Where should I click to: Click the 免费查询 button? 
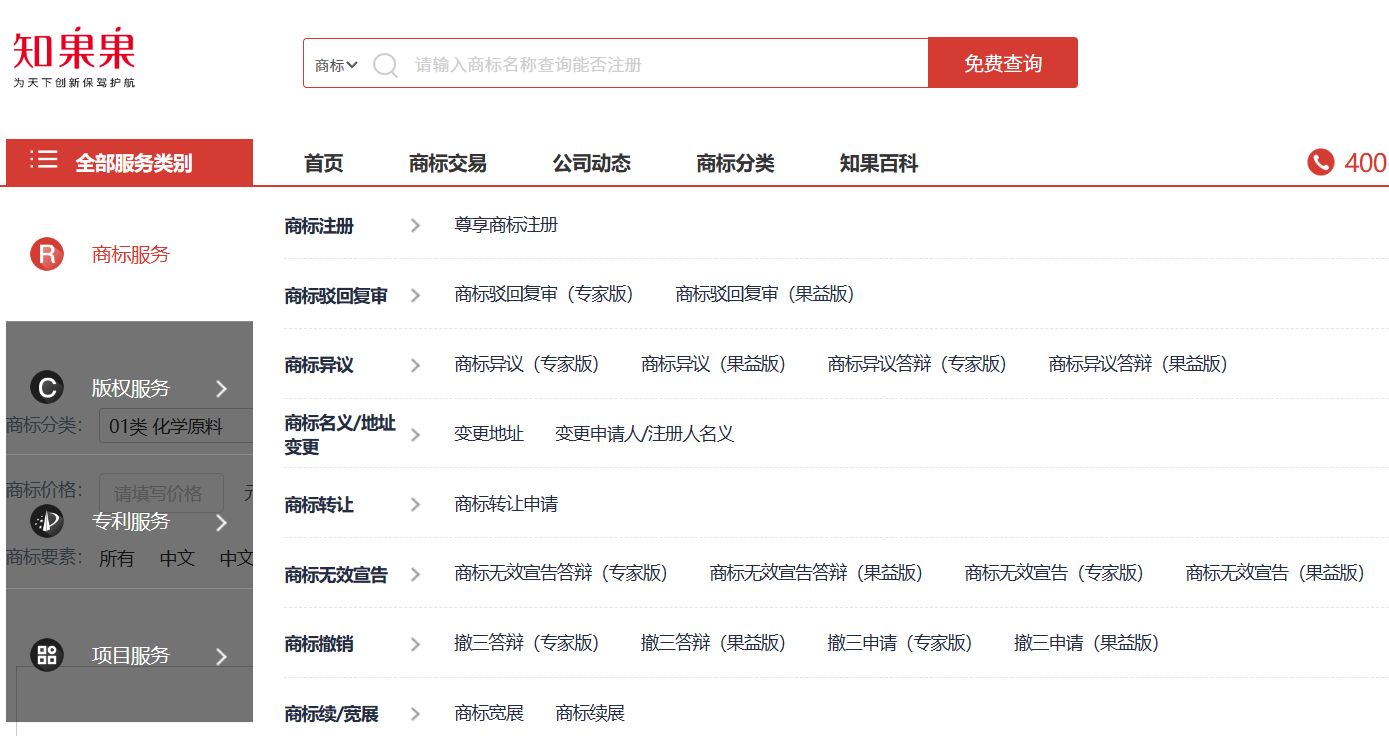1003,62
